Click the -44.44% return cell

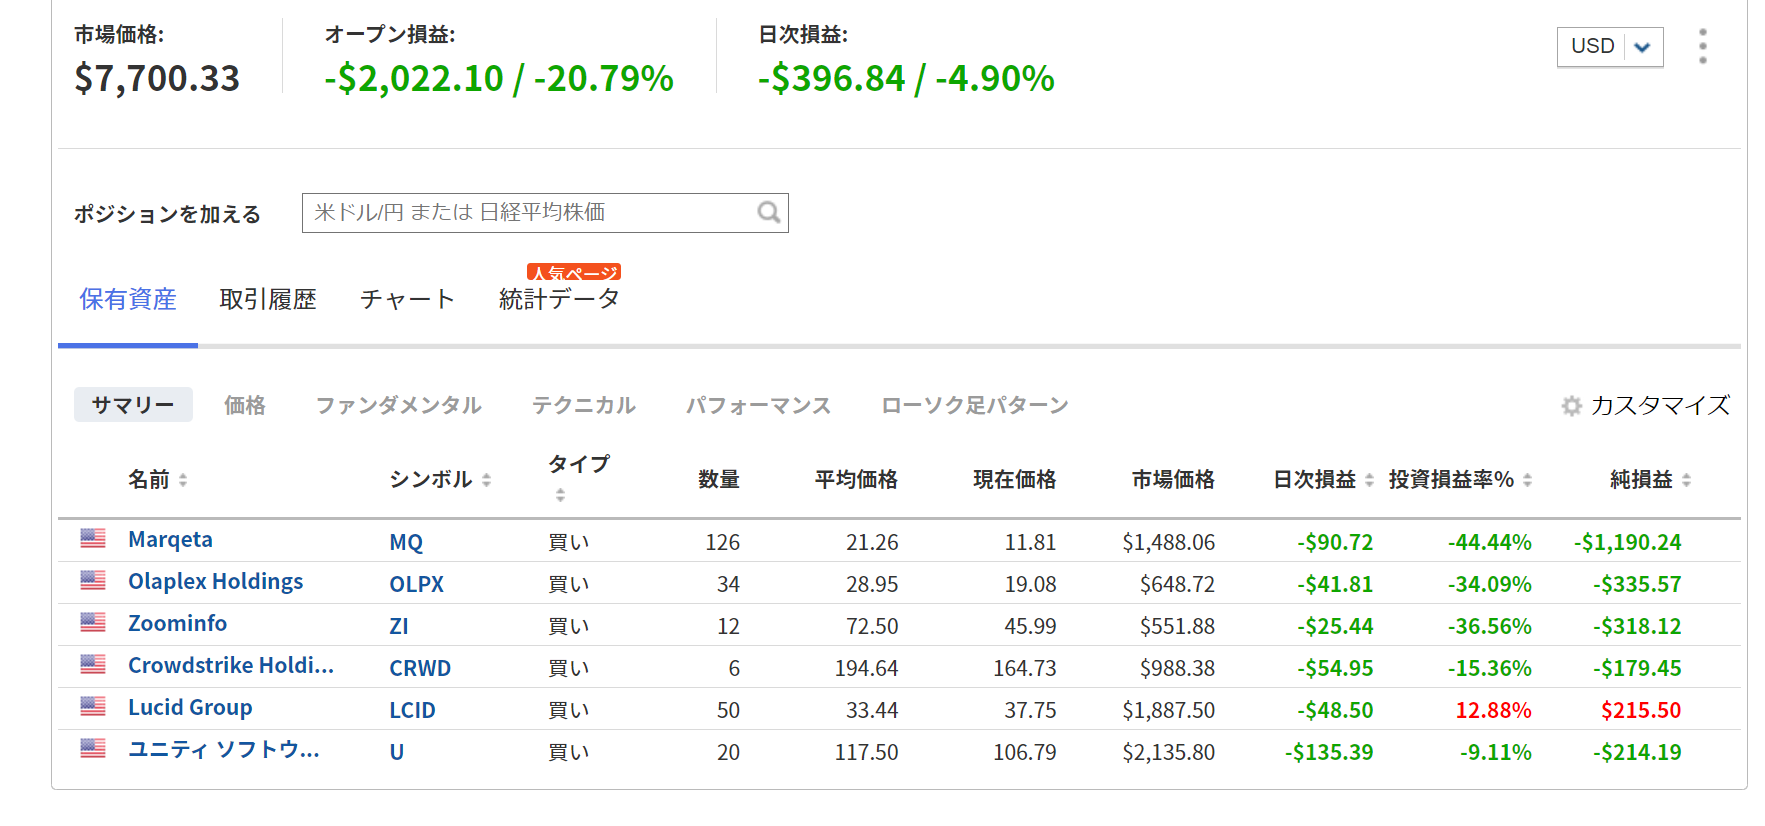(1489, 542)
